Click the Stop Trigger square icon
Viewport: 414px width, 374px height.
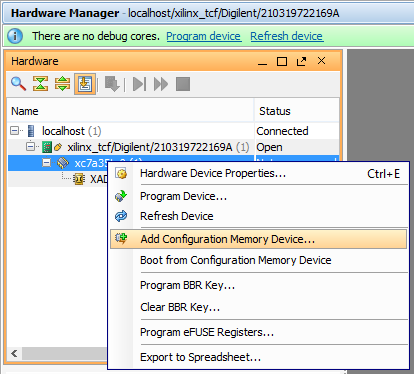[183, 84]
